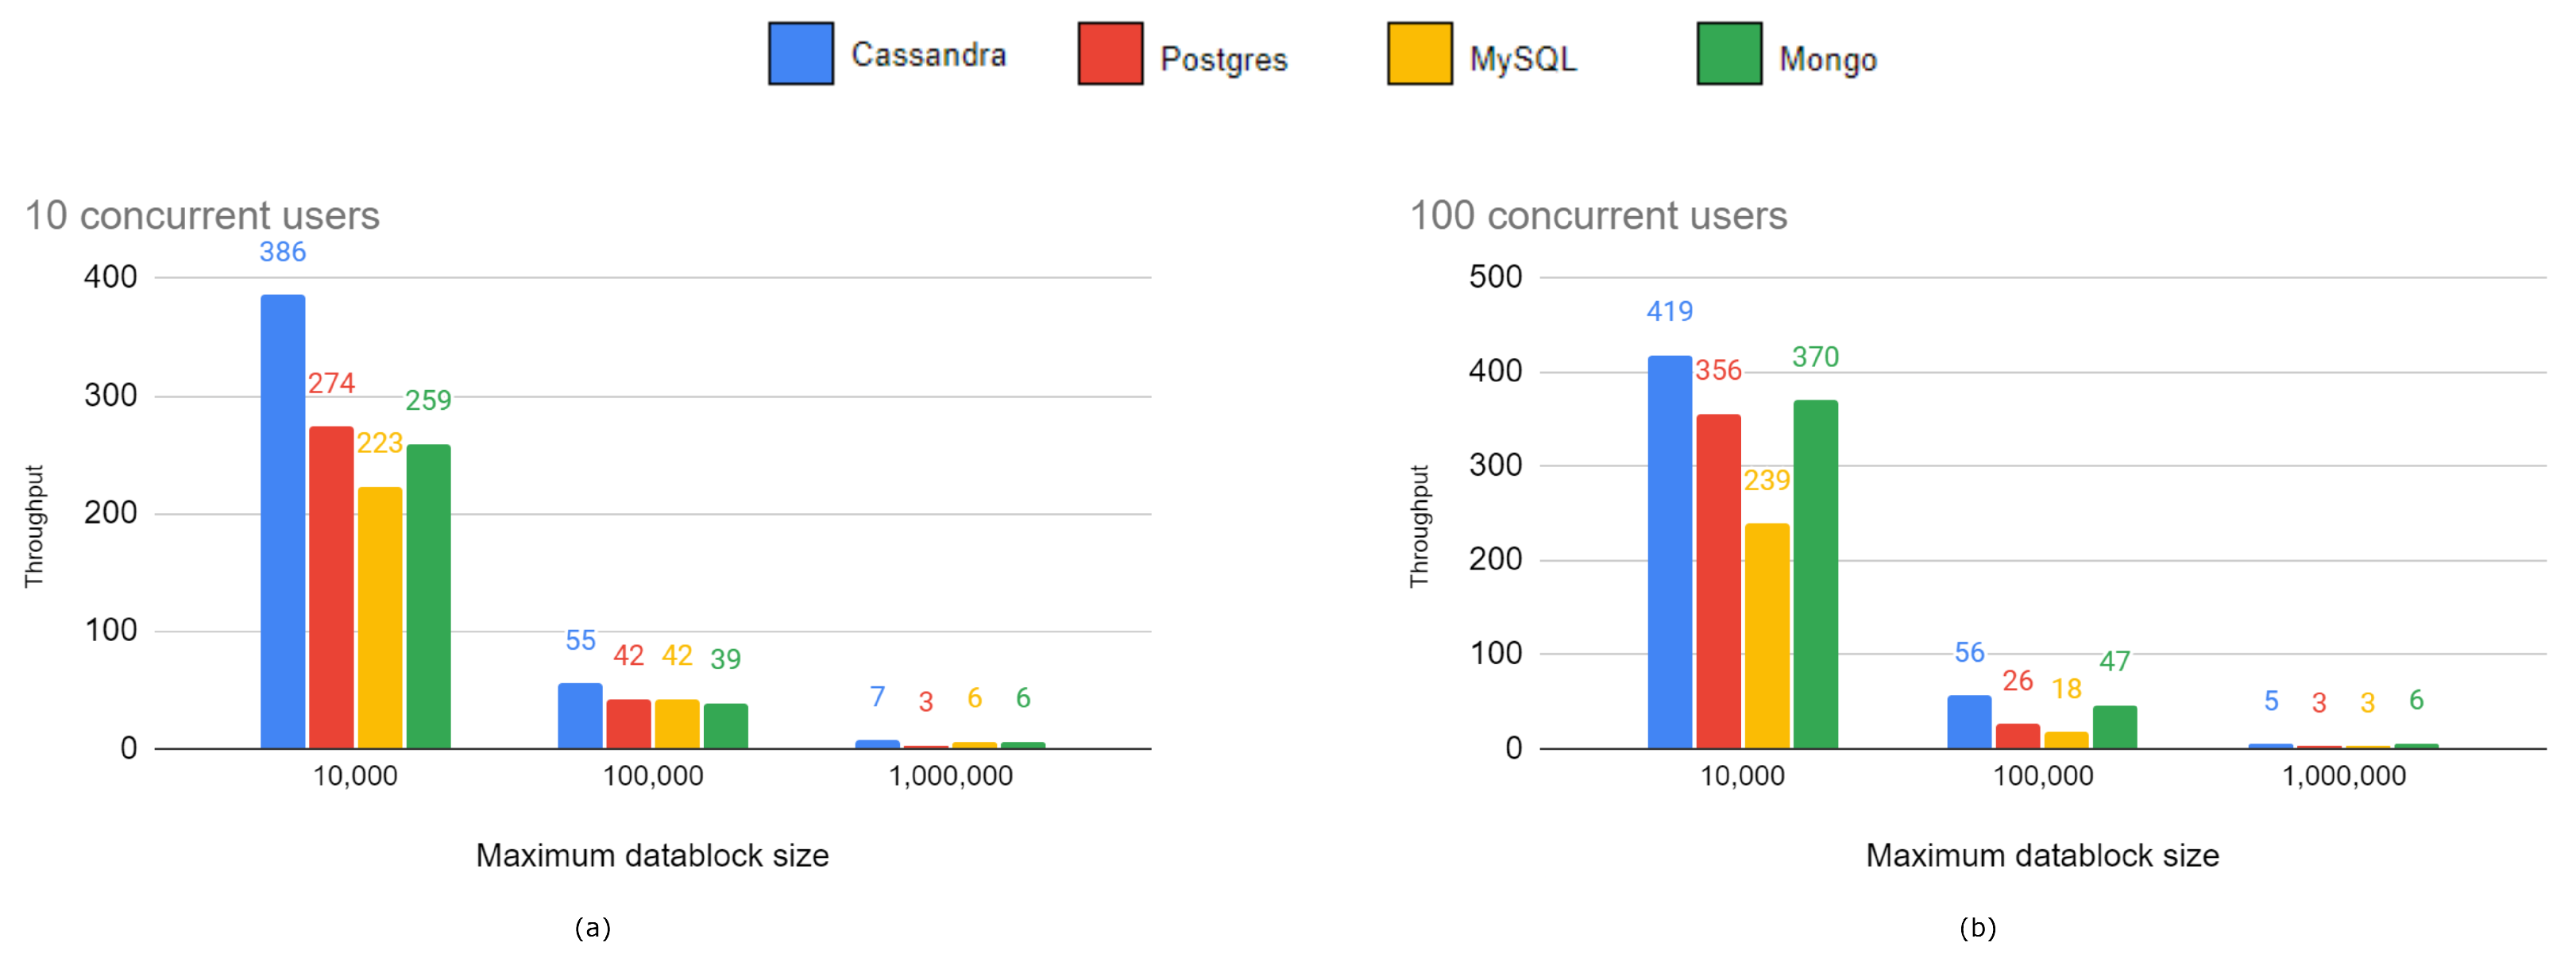Click the yellow bar labeled 223
Image resolution: width=2576 pixels, height=958 pixels.
(x=380, y=617)
